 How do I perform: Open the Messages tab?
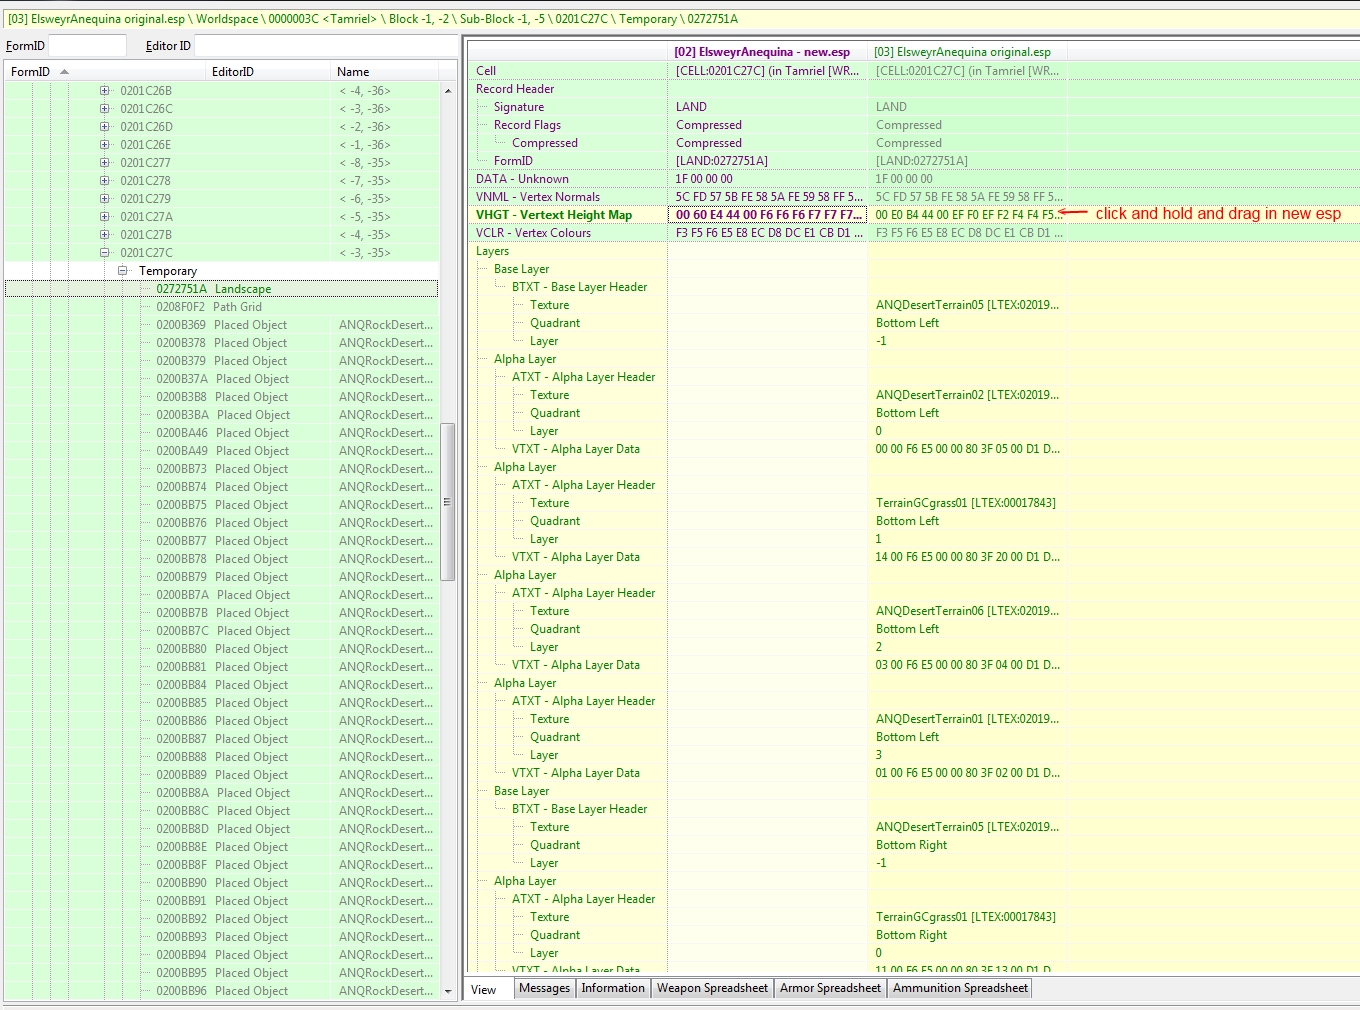[545, 988]
